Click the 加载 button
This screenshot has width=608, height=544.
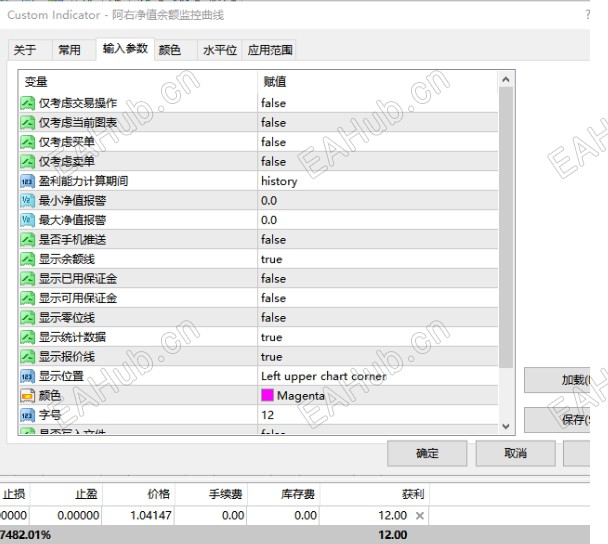[557, 380]
